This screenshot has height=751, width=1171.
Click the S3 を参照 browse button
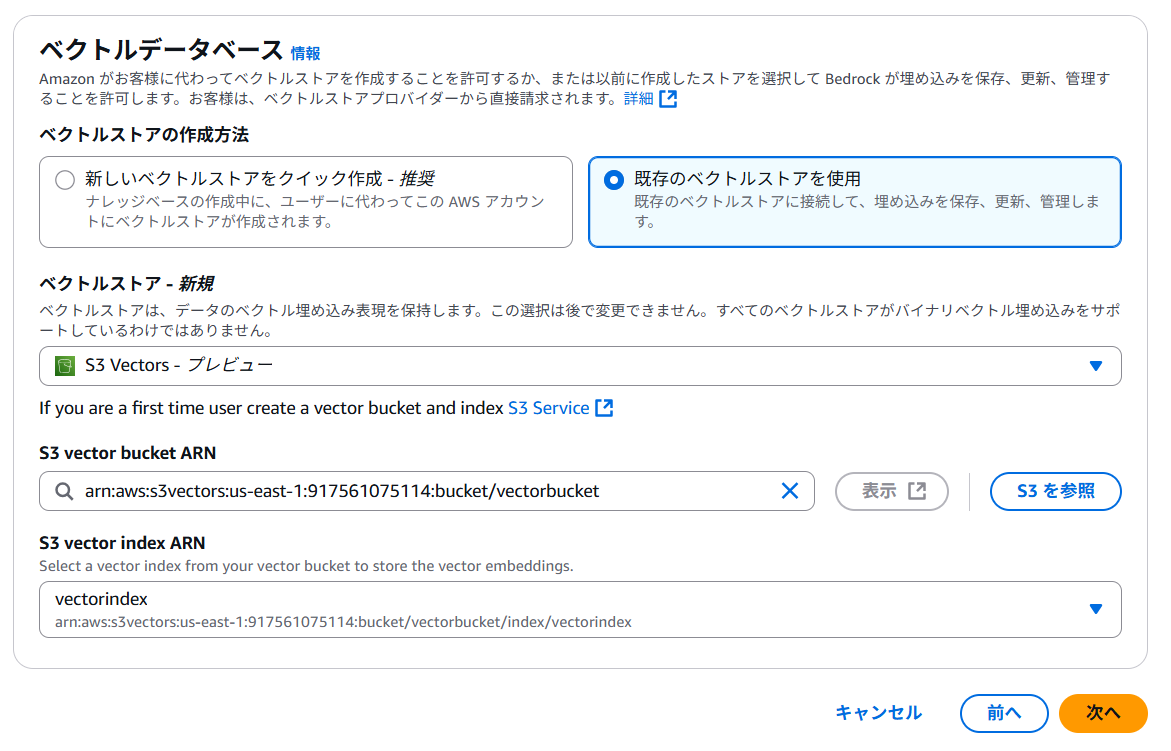click(x=1055, y=491)
